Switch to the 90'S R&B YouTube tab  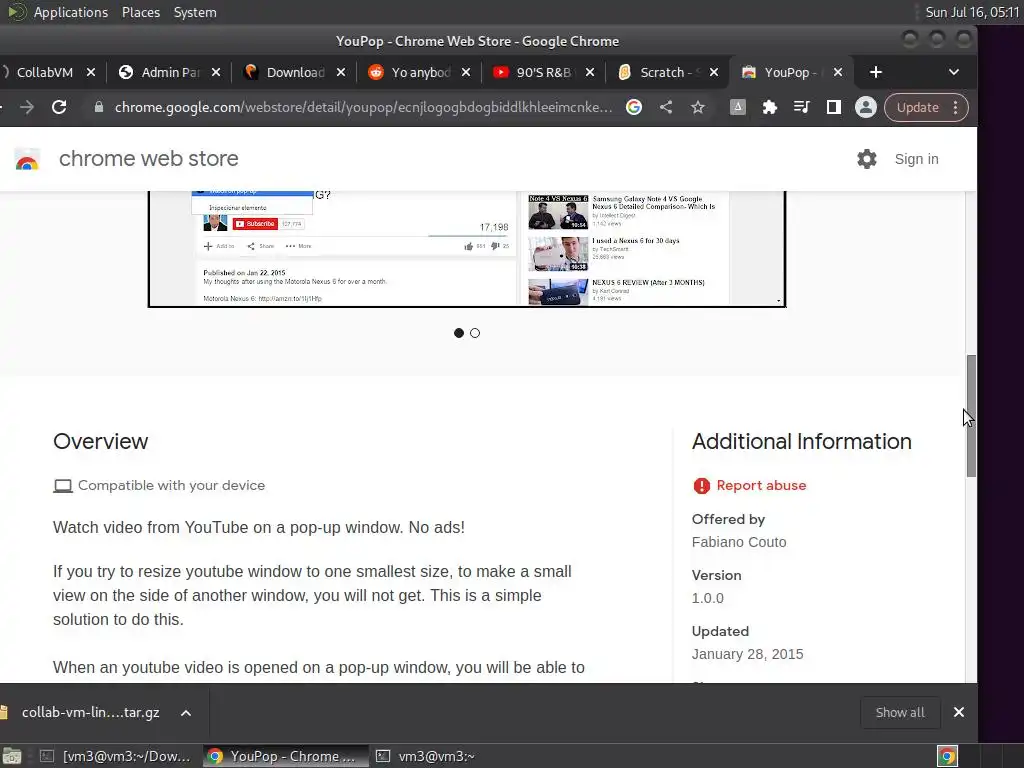point(543,72)
